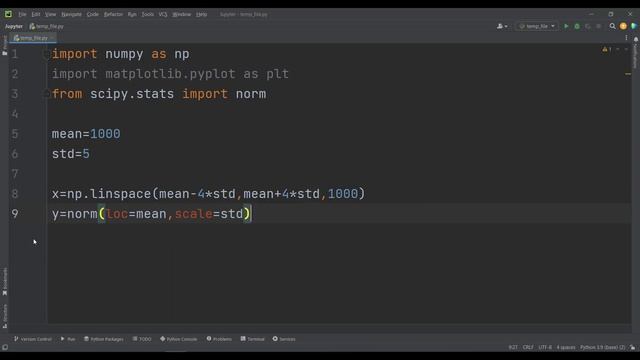
Task: Click the loc parameter on line 9
Action: [x=117, y=214]
